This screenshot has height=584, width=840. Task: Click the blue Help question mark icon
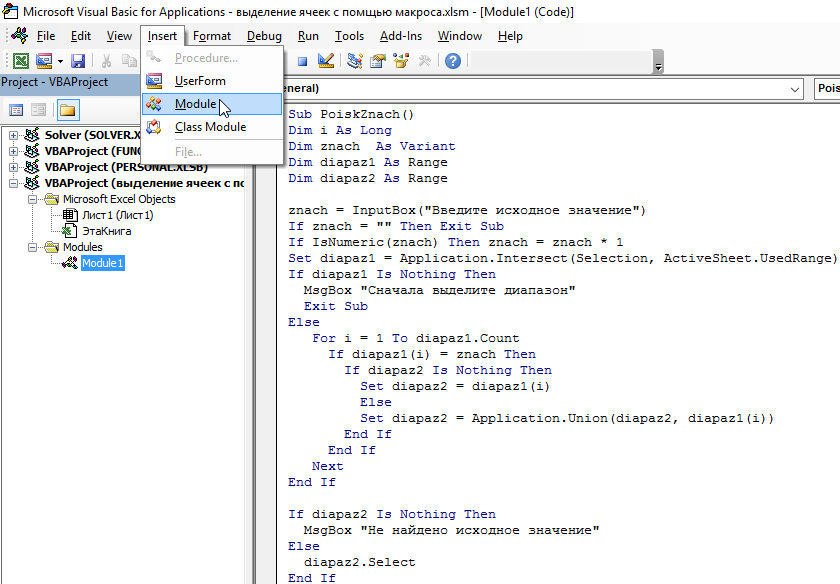pos(453,61)
